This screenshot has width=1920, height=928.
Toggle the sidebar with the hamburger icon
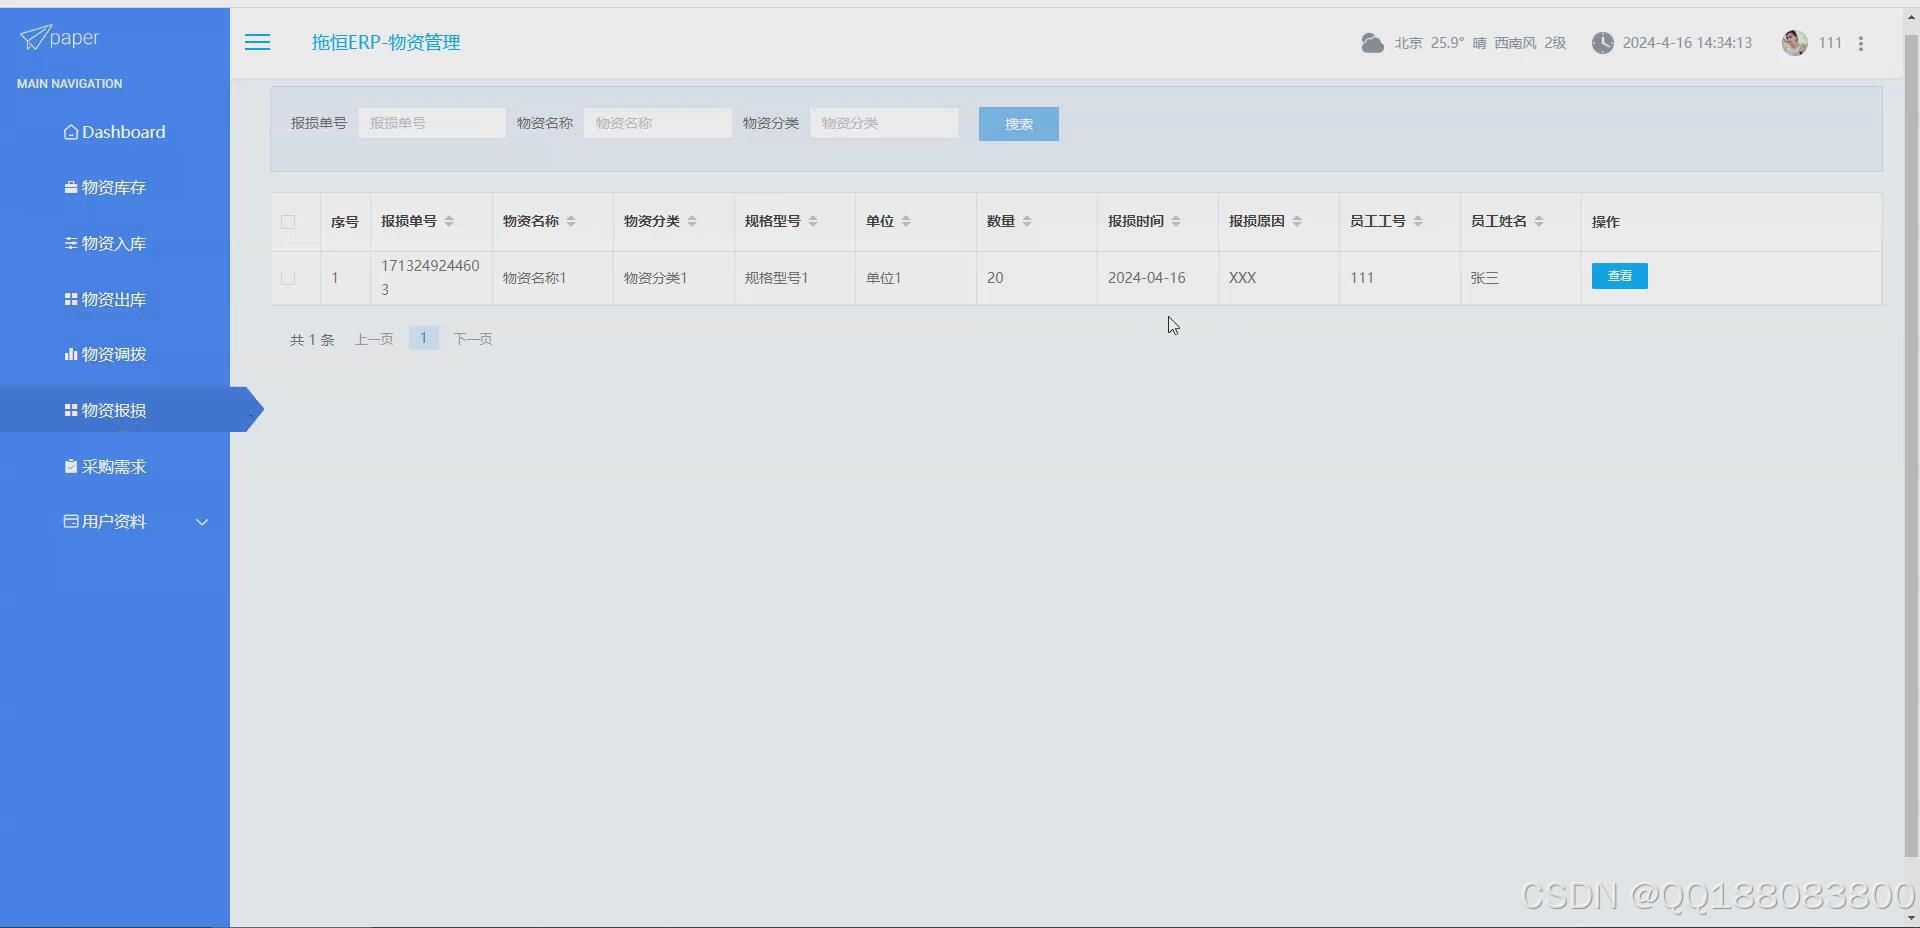(x=257, y=42)
